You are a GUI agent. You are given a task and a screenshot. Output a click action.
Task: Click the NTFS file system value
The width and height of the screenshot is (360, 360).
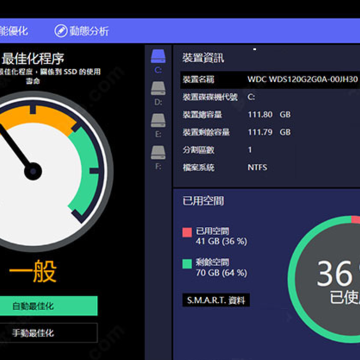click(257, 167)
